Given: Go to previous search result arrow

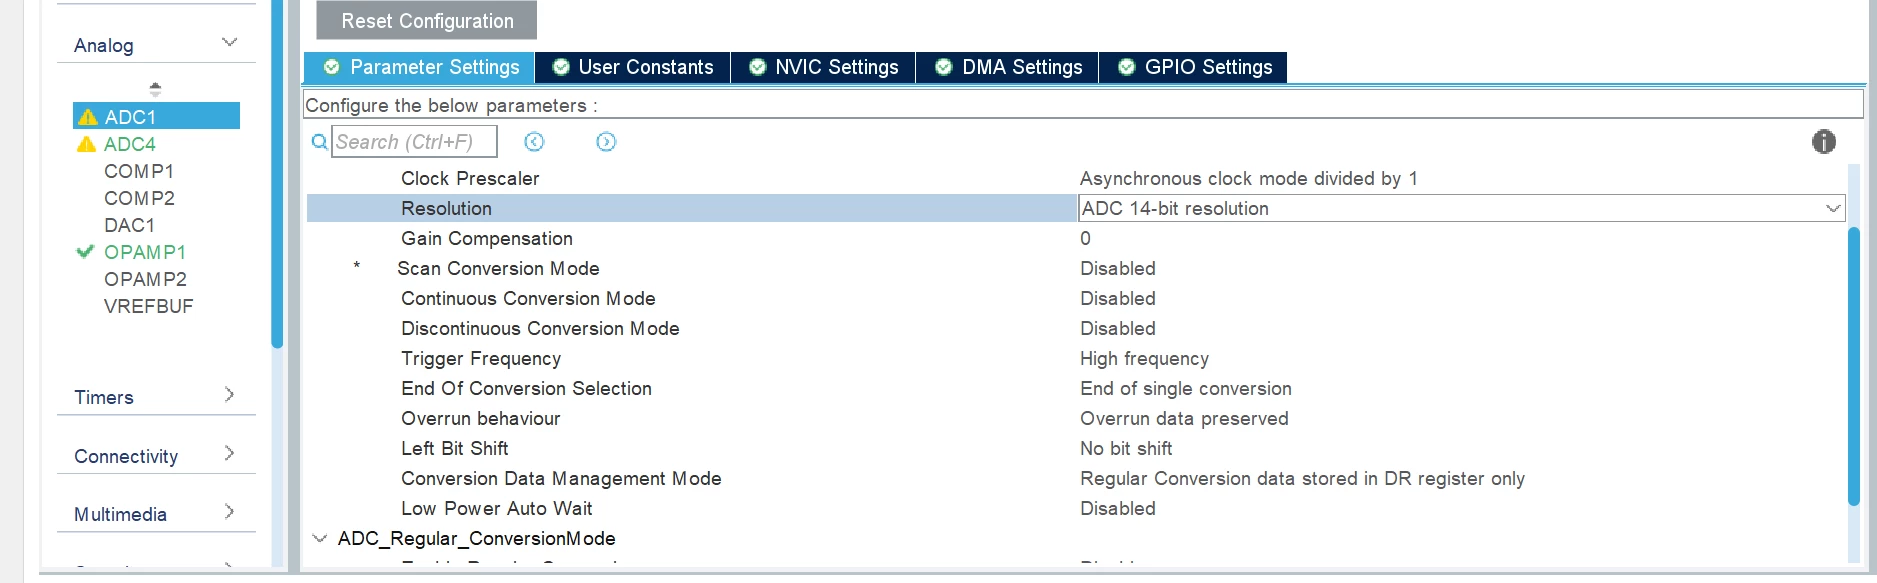Looking at the screenshot, I should point(534,142).
